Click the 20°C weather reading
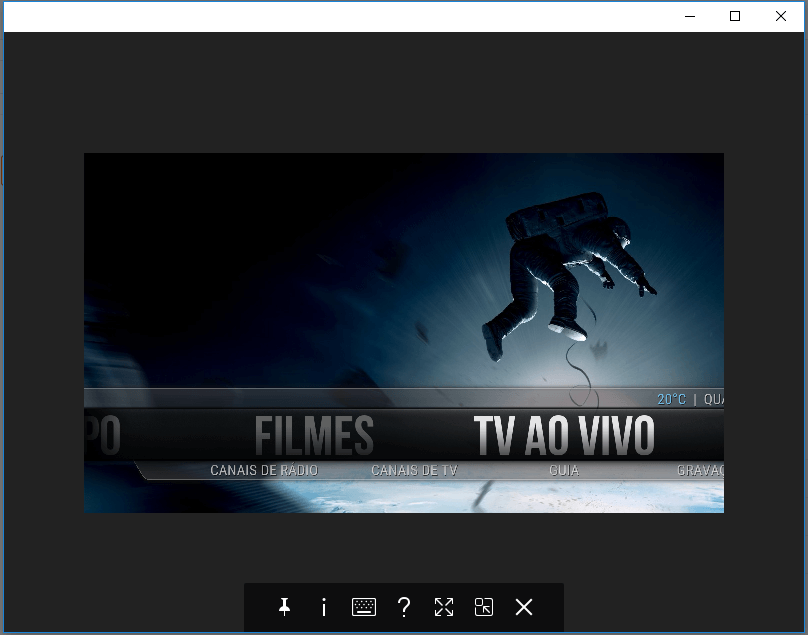Image resolution: width=808 pixels, height=635 pixels. pyautogui.click(x=671, y=399)
